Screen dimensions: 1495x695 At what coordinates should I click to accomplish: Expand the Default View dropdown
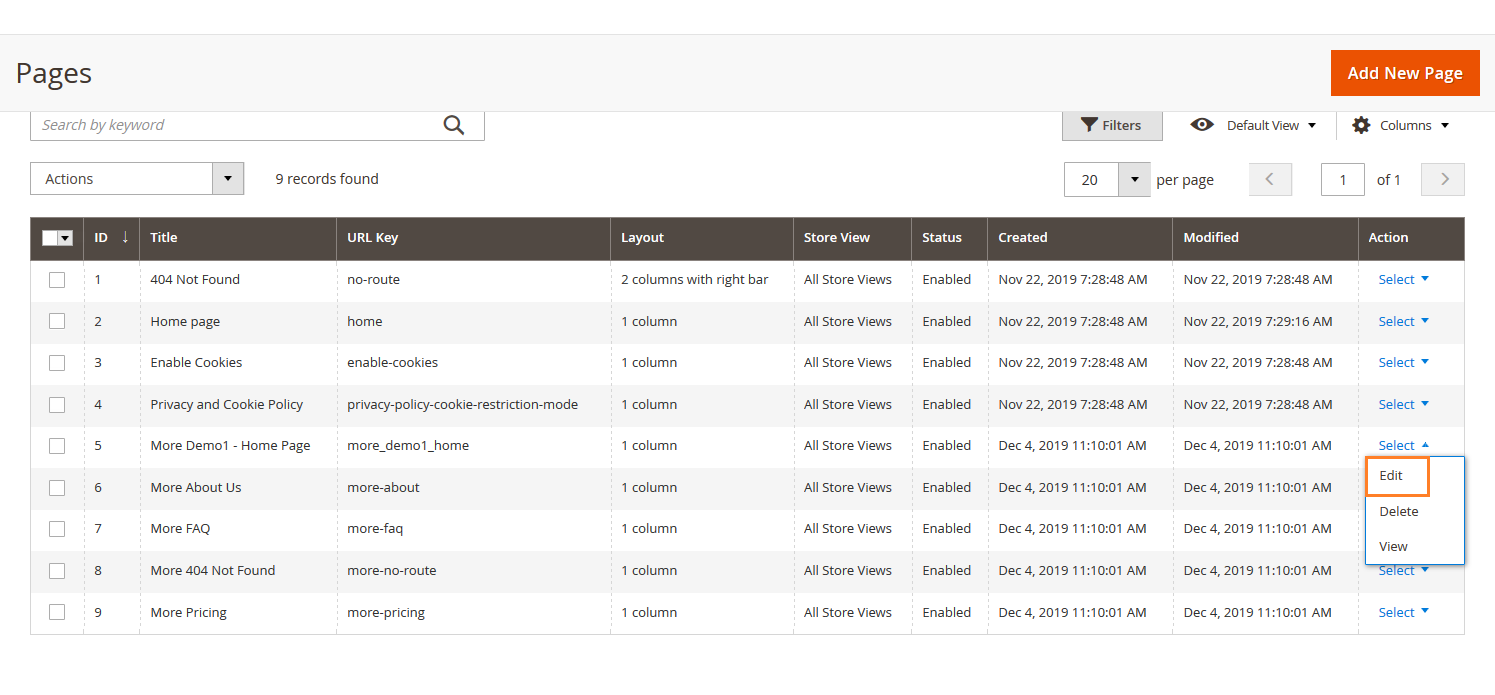(1270, 125)
